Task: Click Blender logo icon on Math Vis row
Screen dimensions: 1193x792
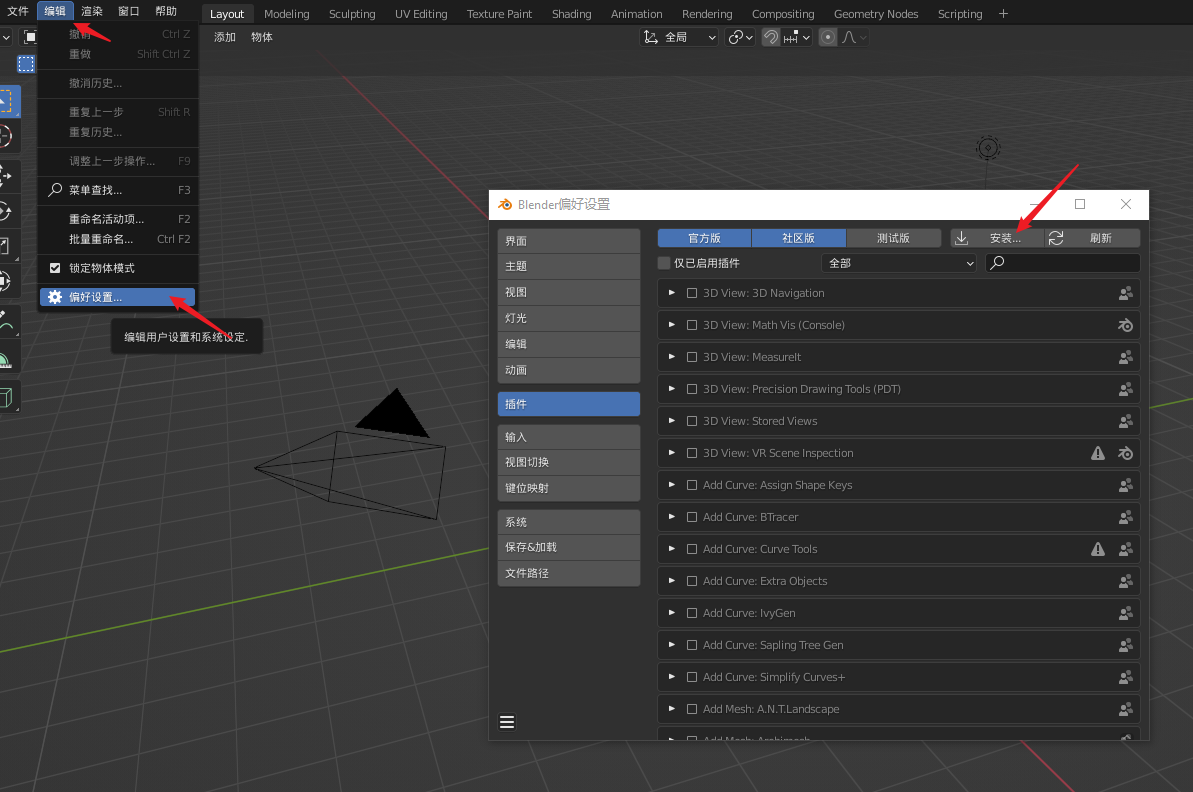Action: click(1125, 325)
